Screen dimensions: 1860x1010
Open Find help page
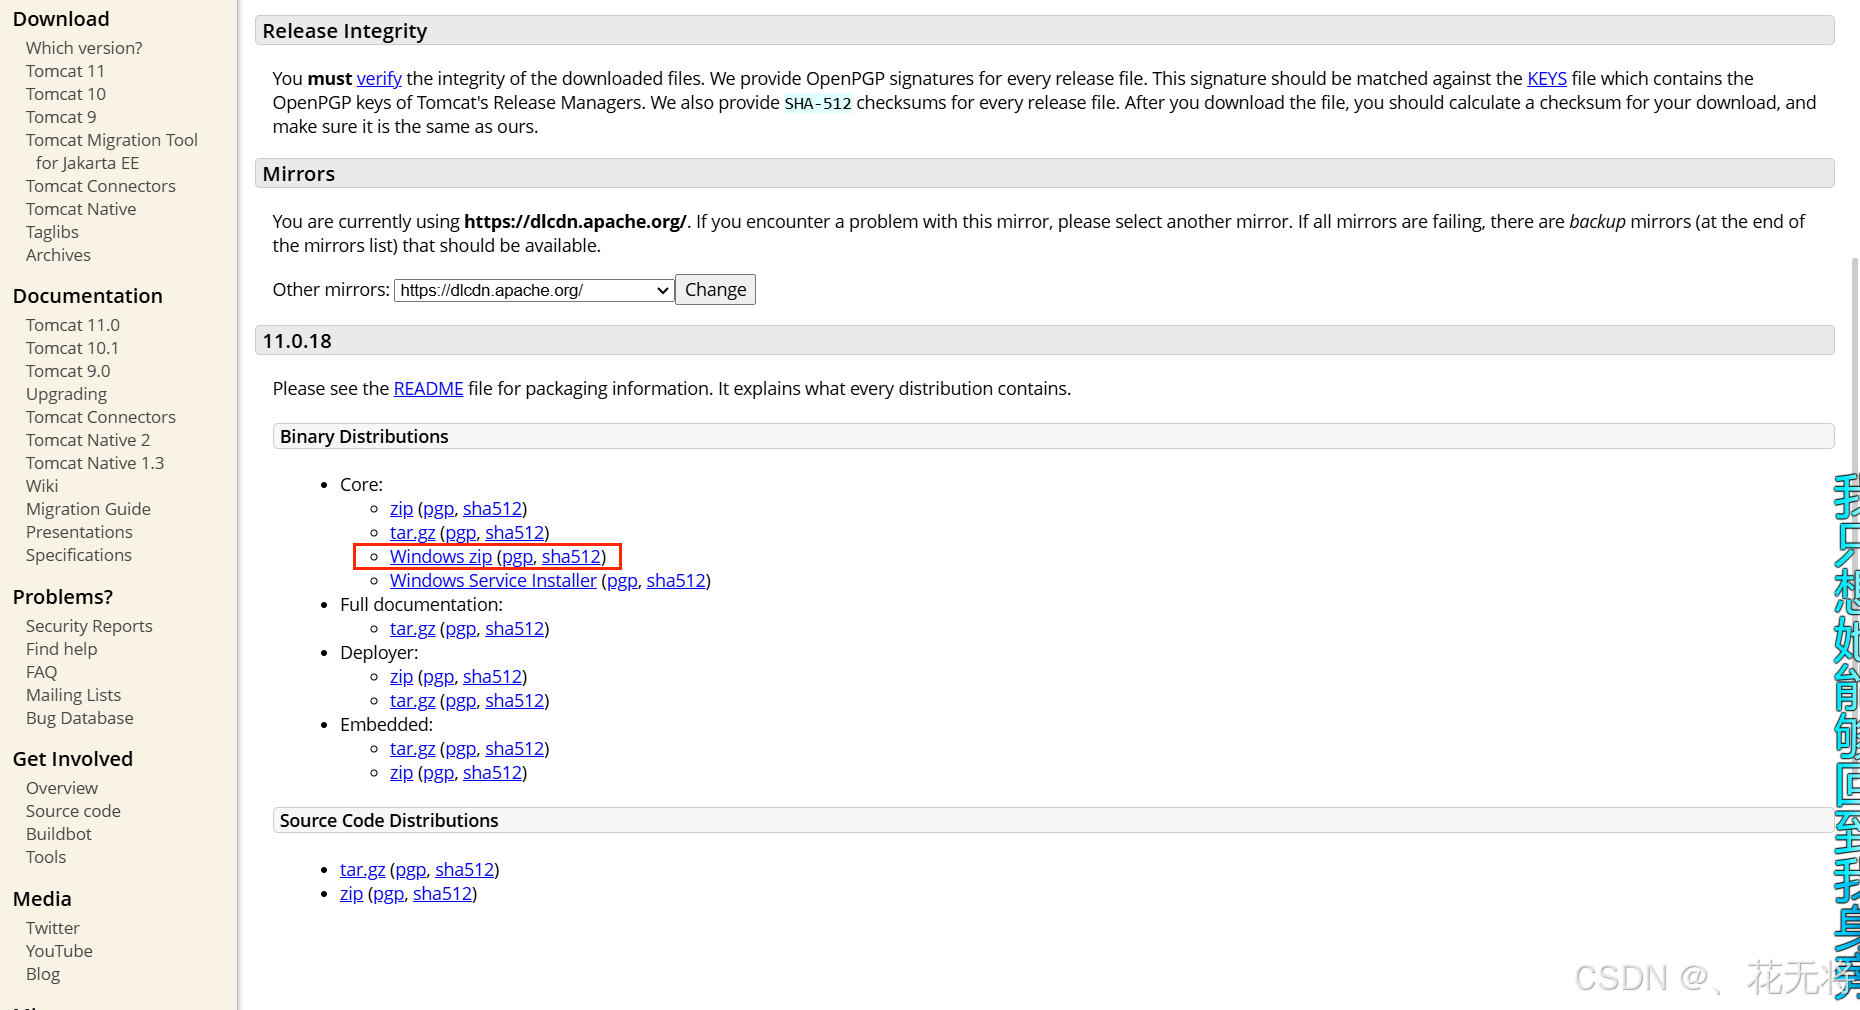pyautogui.click(x=62, y=649)
